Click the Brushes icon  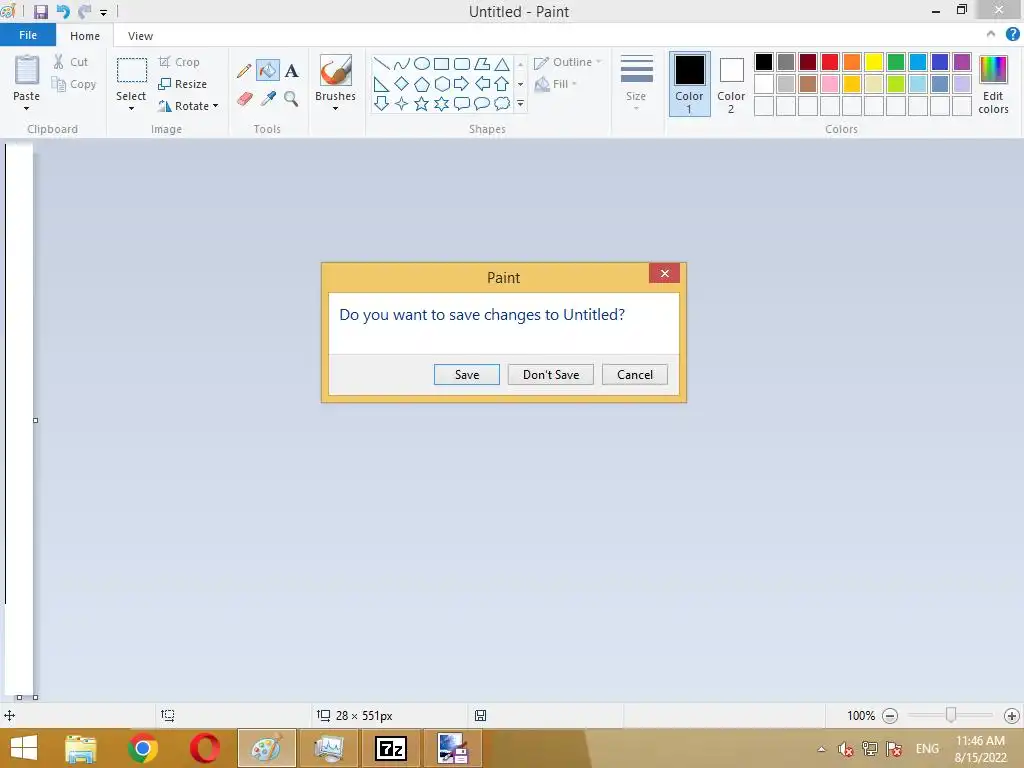[336, 70]
